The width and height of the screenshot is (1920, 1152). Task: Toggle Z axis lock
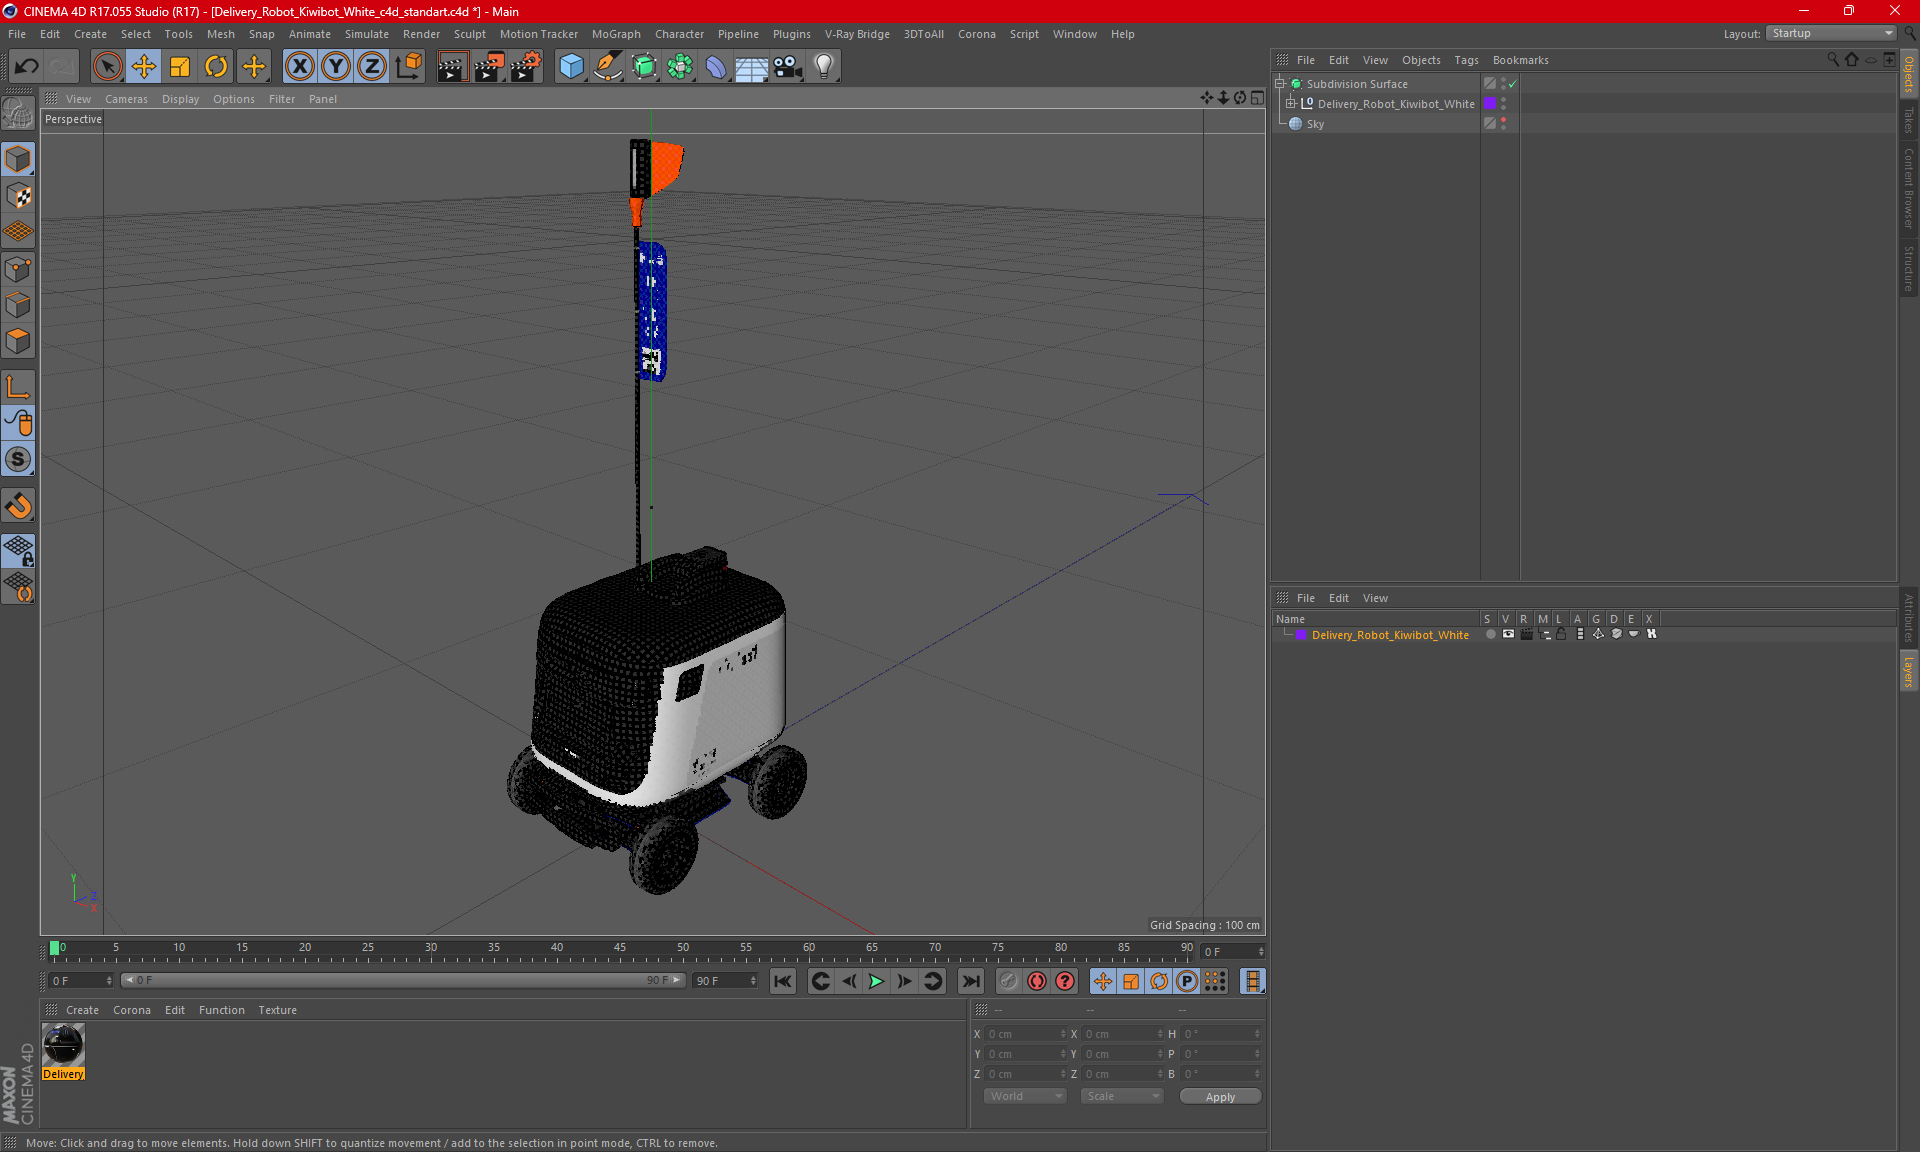click(372, 67)
